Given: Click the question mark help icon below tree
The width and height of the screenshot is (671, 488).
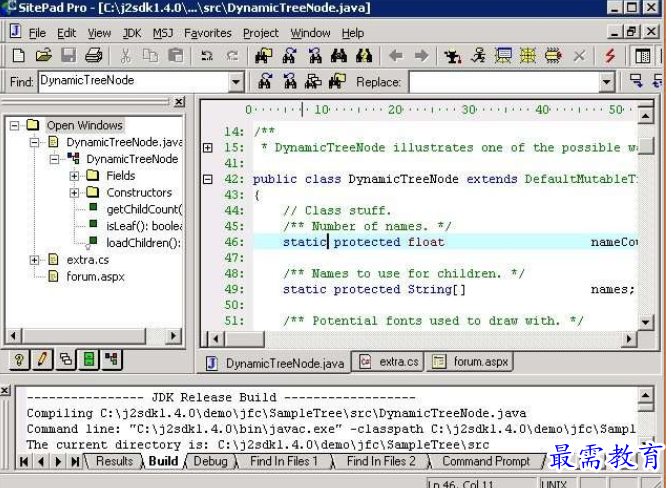Looking at the screenshot, I should [19, 360].
